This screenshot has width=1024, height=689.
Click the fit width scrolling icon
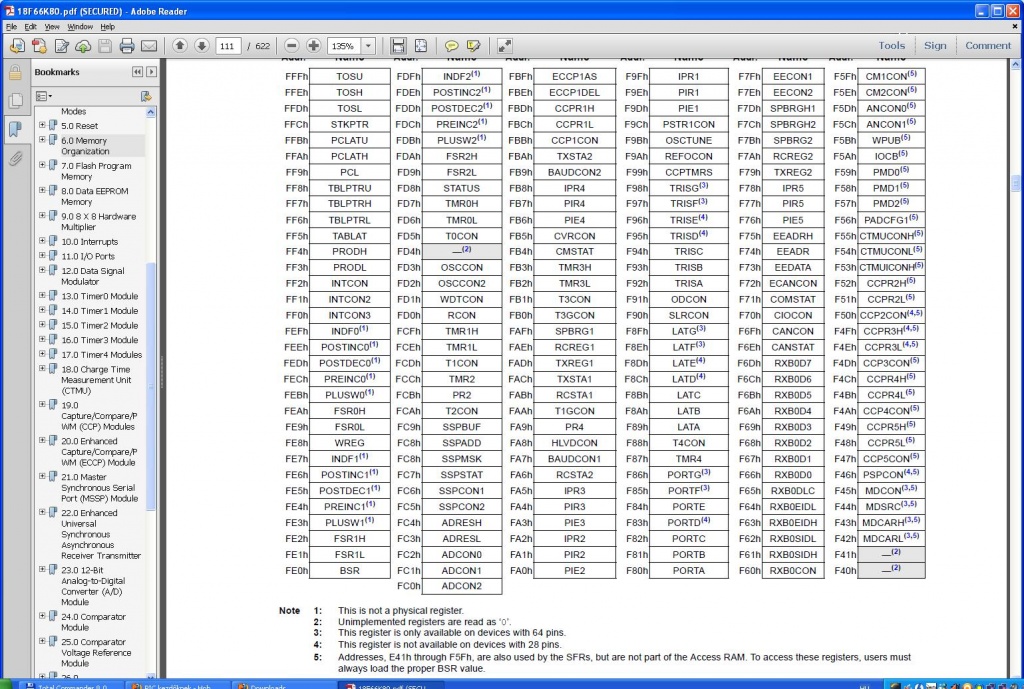coord(398,46)
